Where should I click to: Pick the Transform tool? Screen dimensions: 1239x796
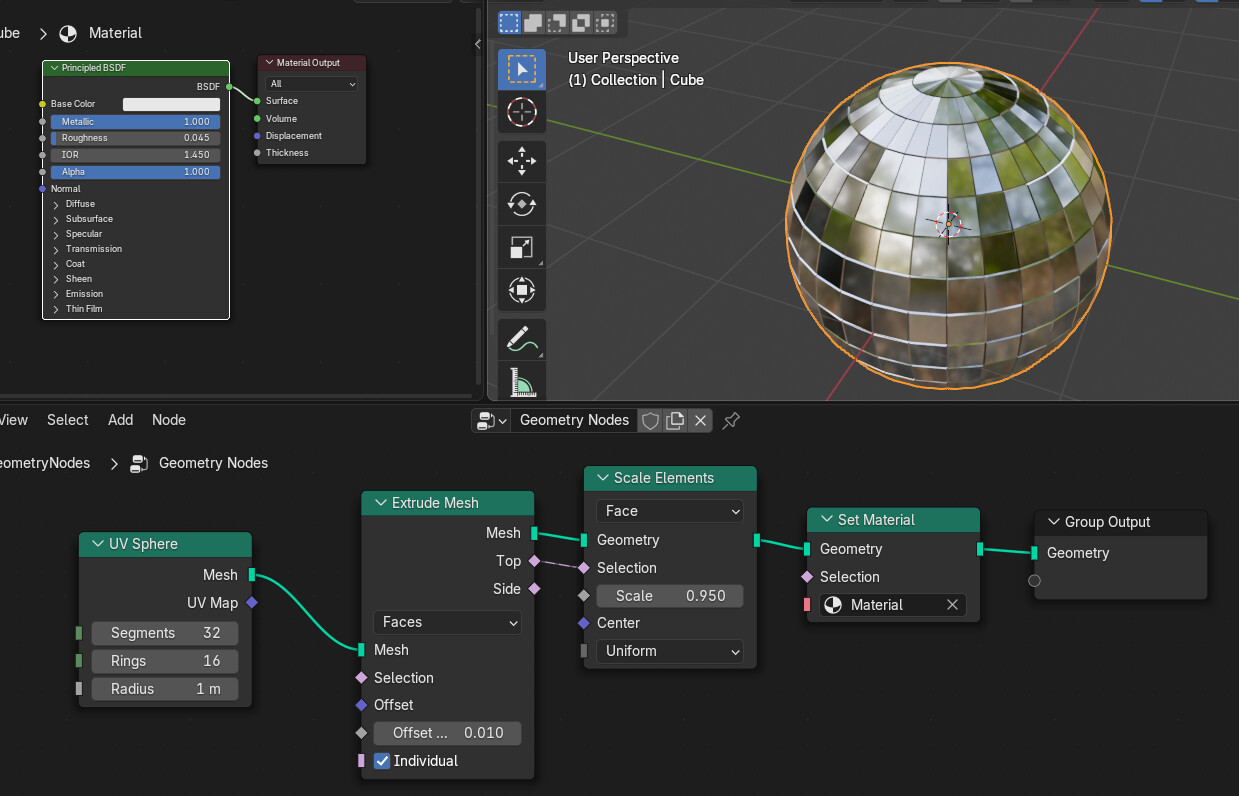click(x=522, y=290)
